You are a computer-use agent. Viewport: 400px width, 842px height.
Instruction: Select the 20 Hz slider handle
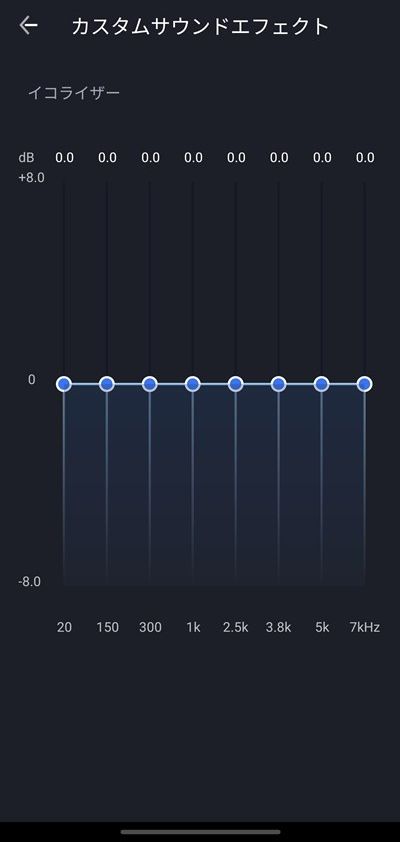[x=64, y=384]
